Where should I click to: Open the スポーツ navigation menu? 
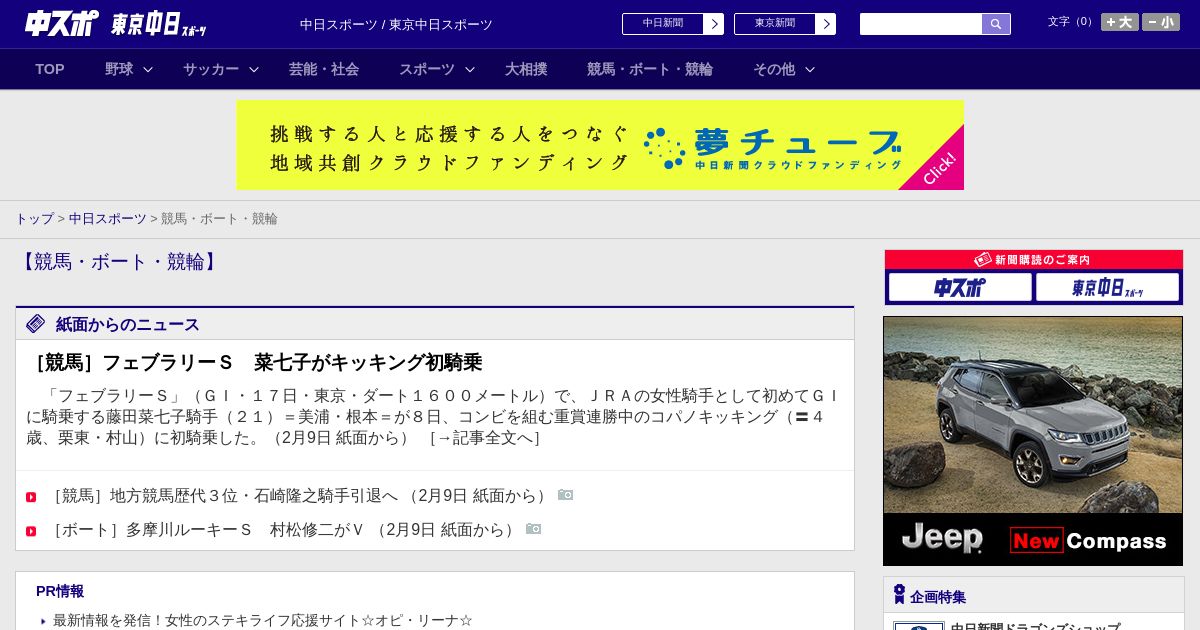tap(427, 69)
